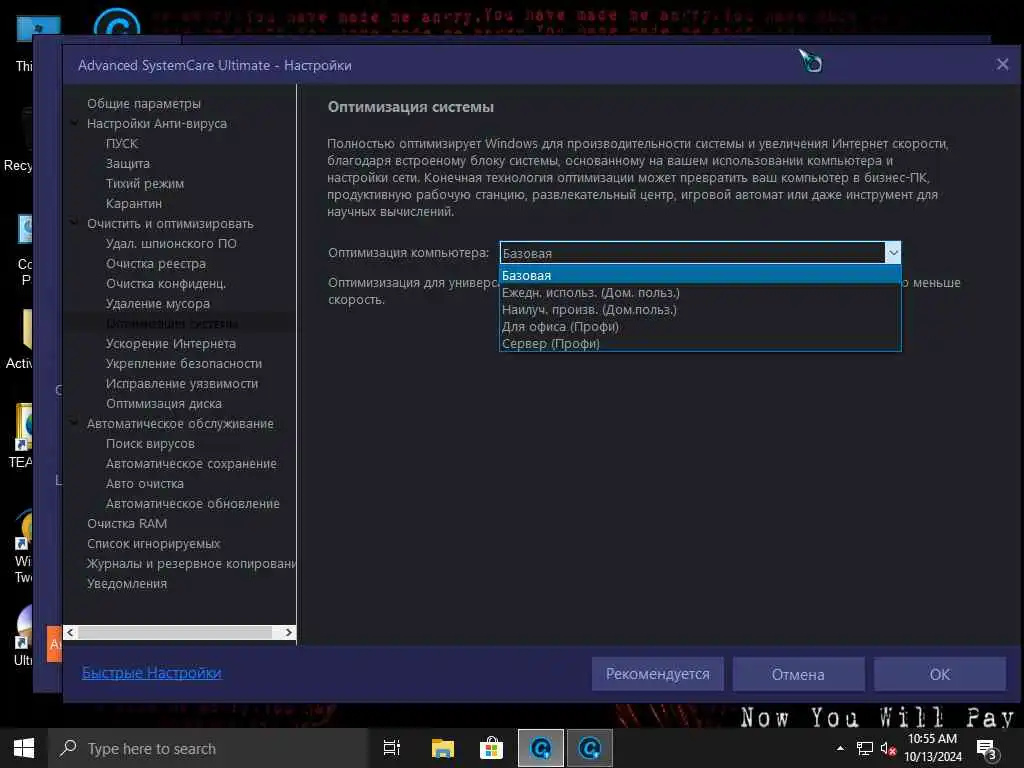1024x768 pixels.
Task: Open the network status tray icon
Action: pyautogui.click(x=865, y=748)
